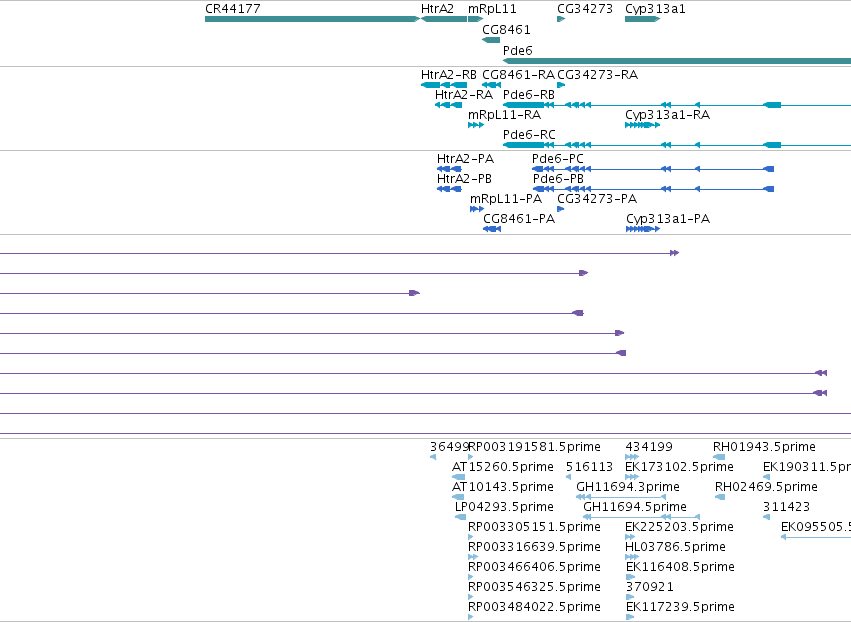Select the HtrA2-RA transcript label

(464, 94)
